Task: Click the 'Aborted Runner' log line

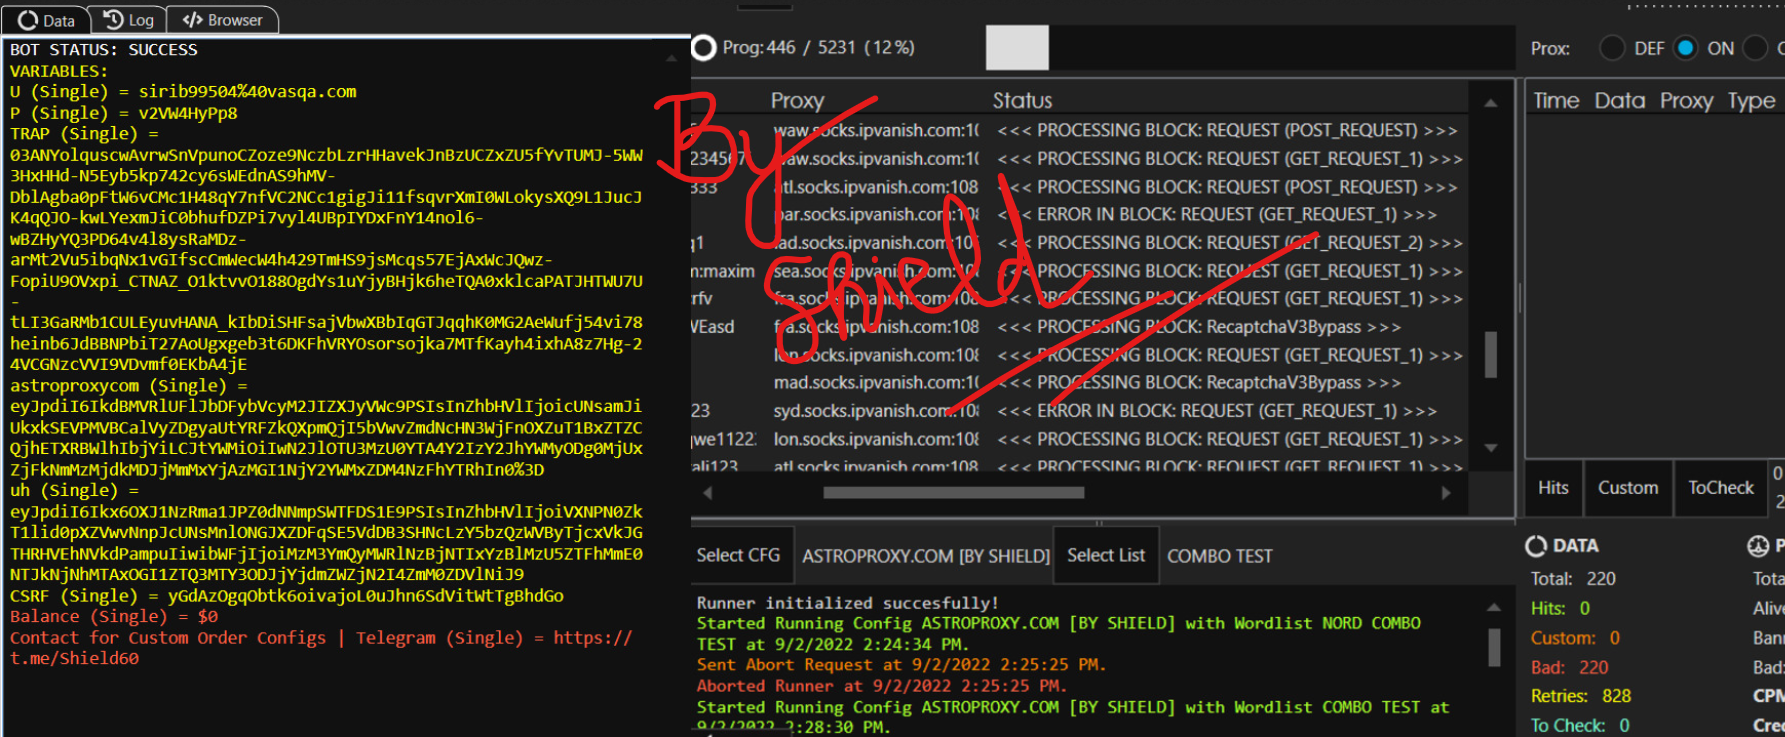Action: [x=882, y=686]
